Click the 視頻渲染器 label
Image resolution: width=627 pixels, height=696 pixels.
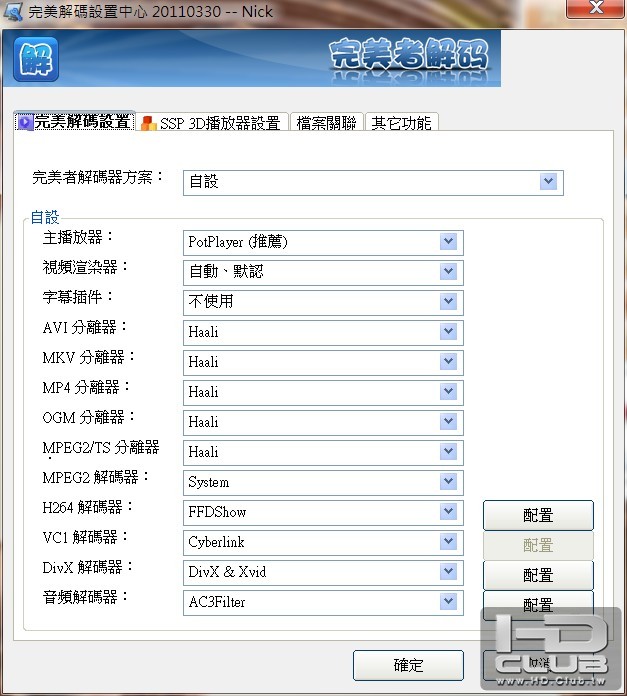point(85,267)
